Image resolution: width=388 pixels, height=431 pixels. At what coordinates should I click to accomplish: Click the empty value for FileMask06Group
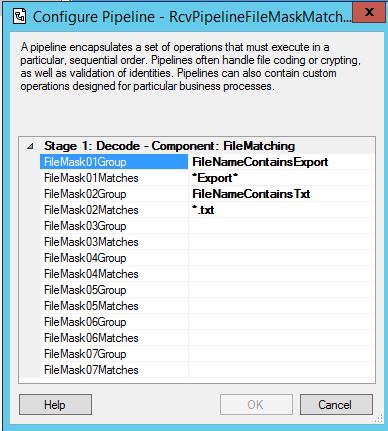tap(282, 322)
